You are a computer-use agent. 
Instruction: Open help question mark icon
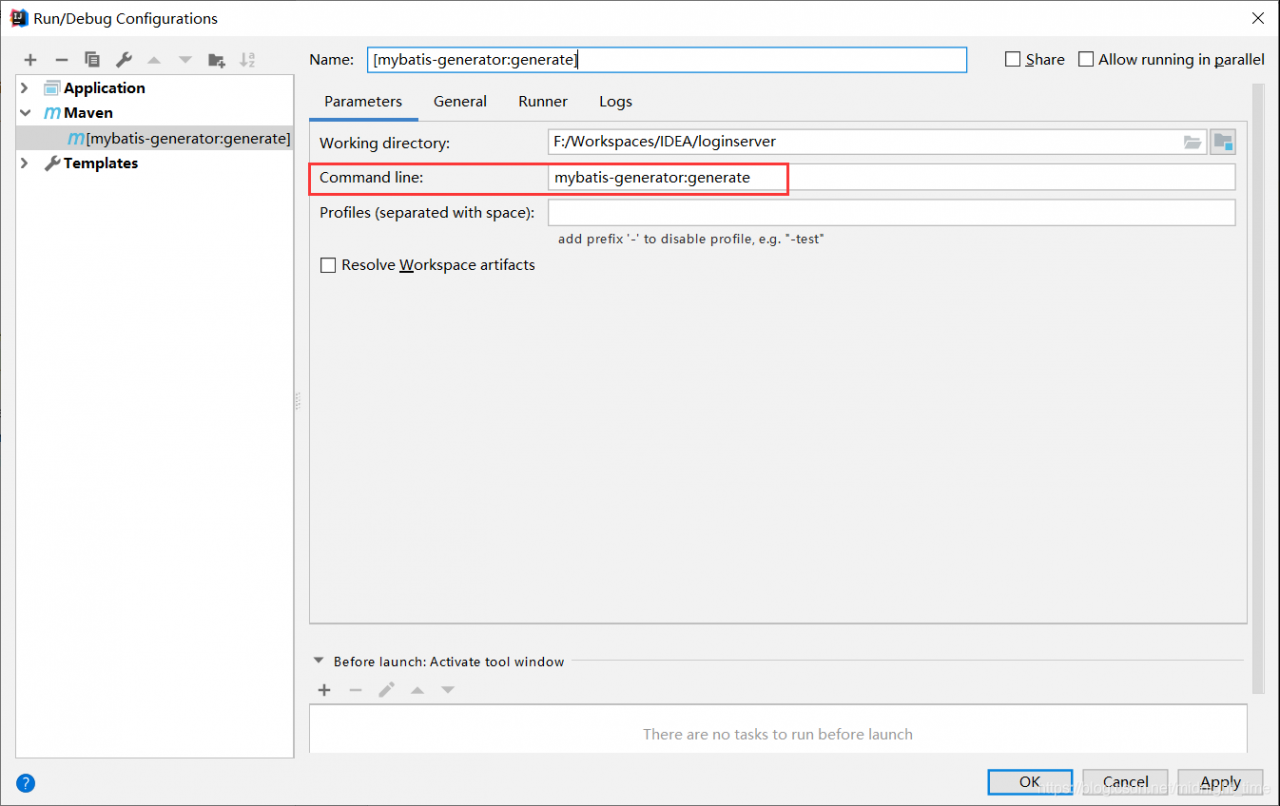click(x=26, y=783)
